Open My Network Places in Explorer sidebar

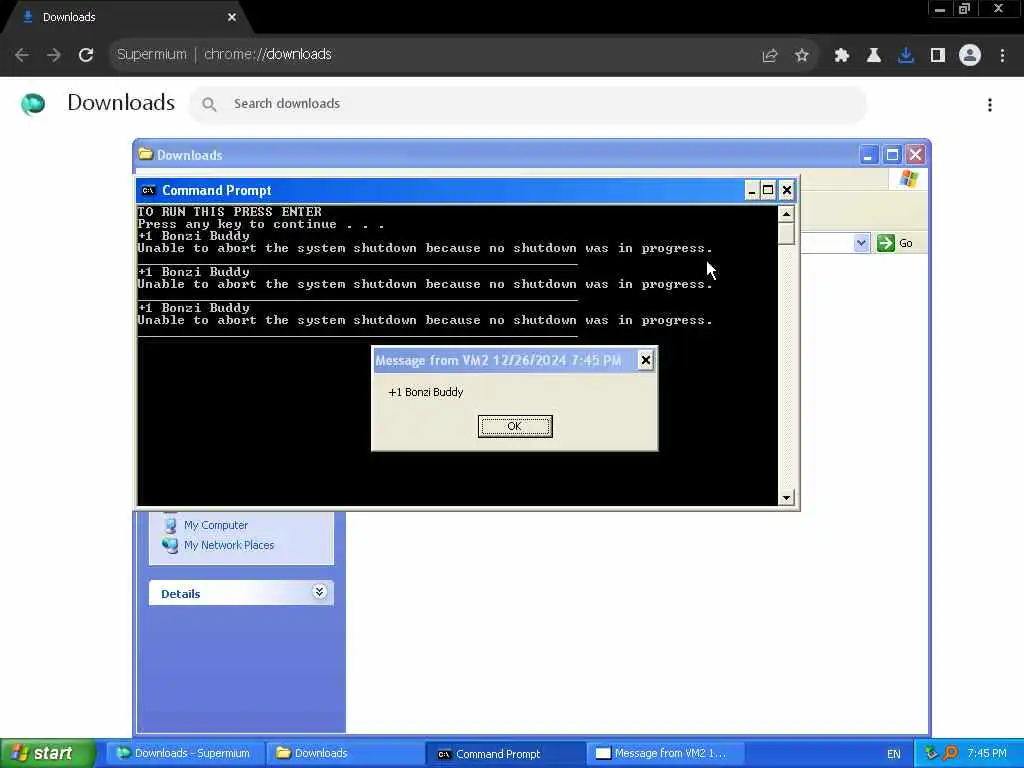(229, 545)
